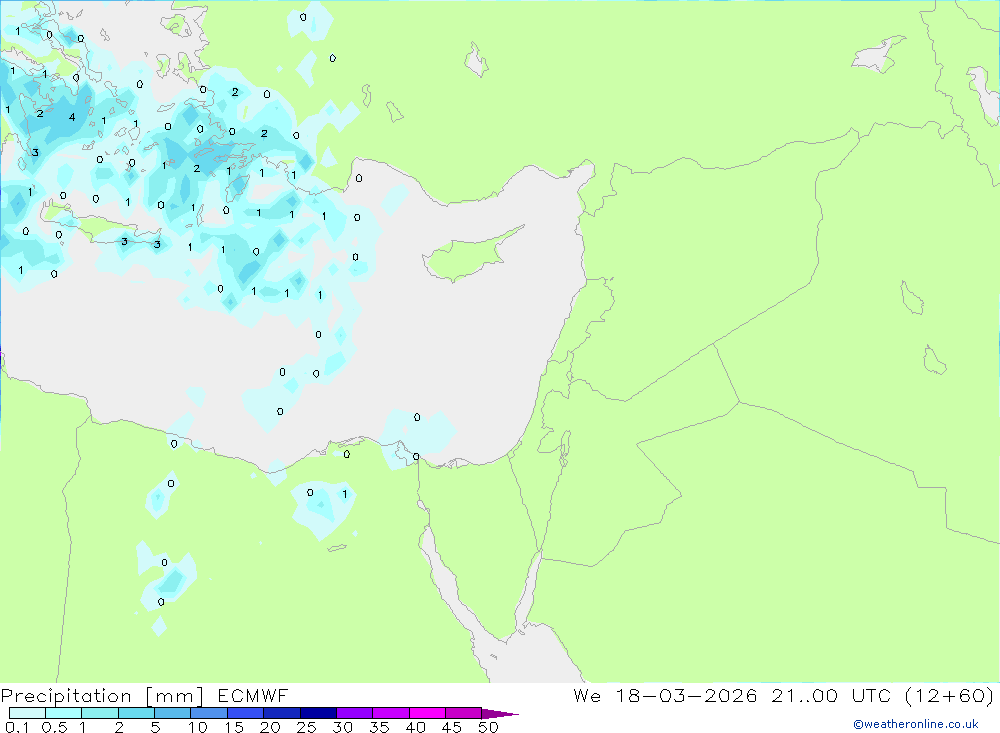This screenshot has width=1000, height=733.
Task: Select the 25–30 mm navy legend swatch
Action: tap(318, 713)
